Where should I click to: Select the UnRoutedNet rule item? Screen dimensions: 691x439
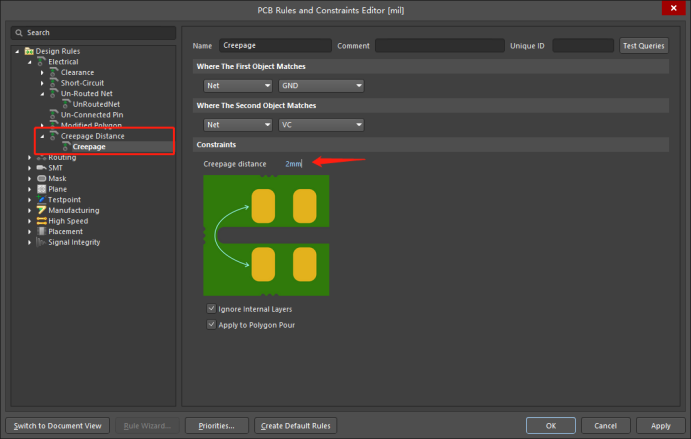pos(96,104)
